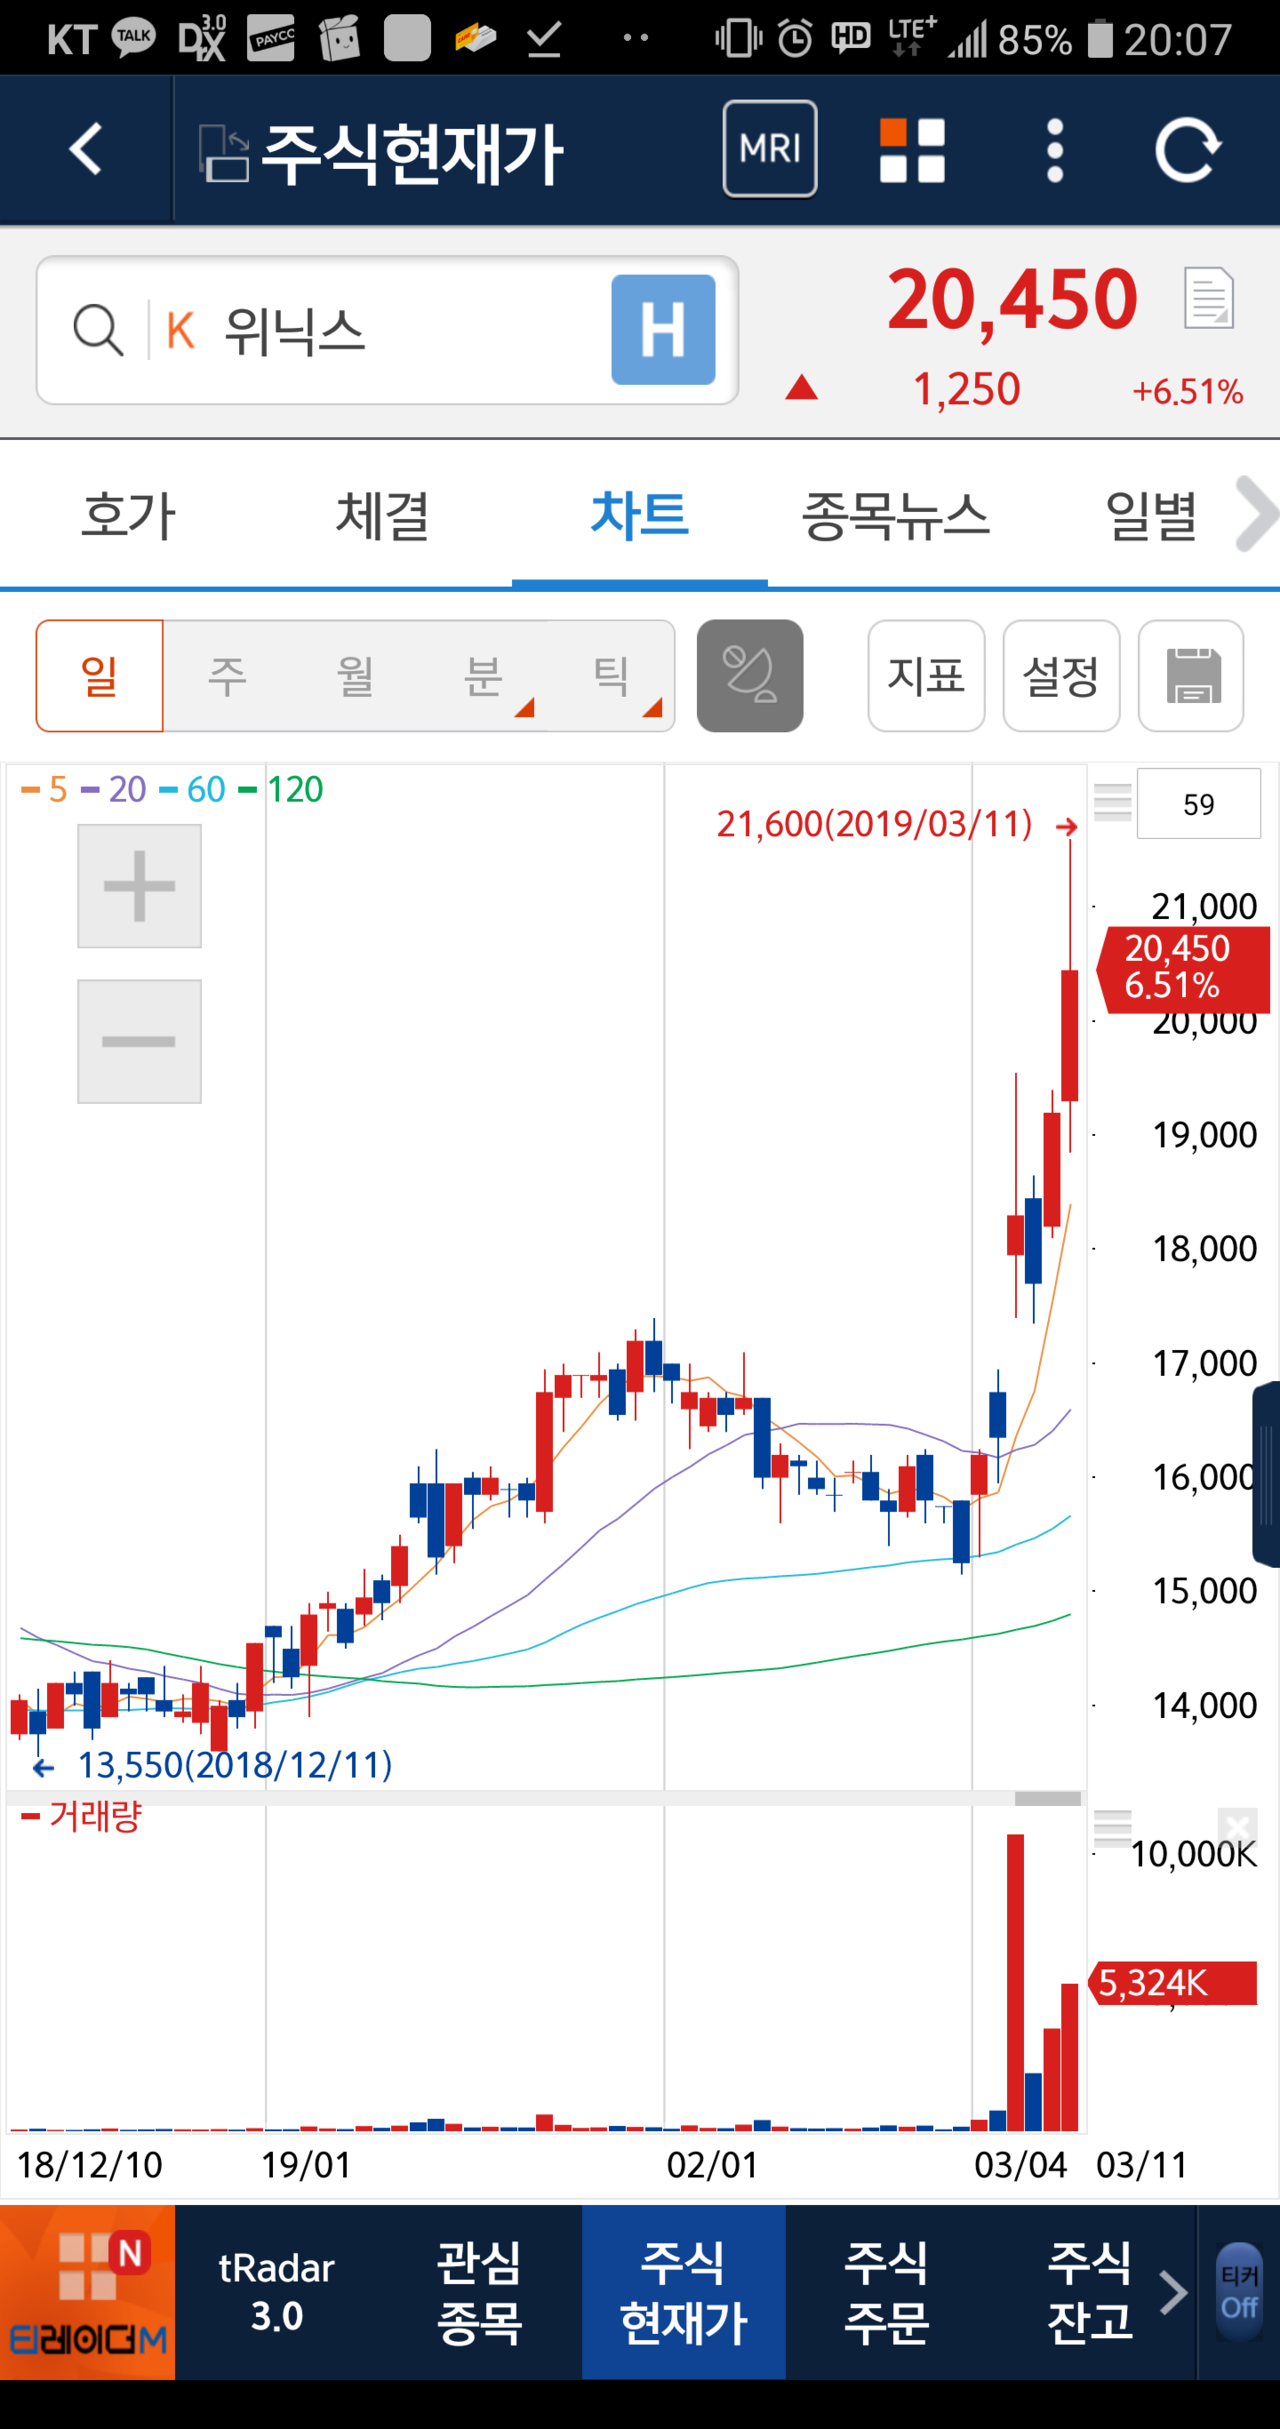
Task: Open the grid menu icon
Action: tap(911, 150)
